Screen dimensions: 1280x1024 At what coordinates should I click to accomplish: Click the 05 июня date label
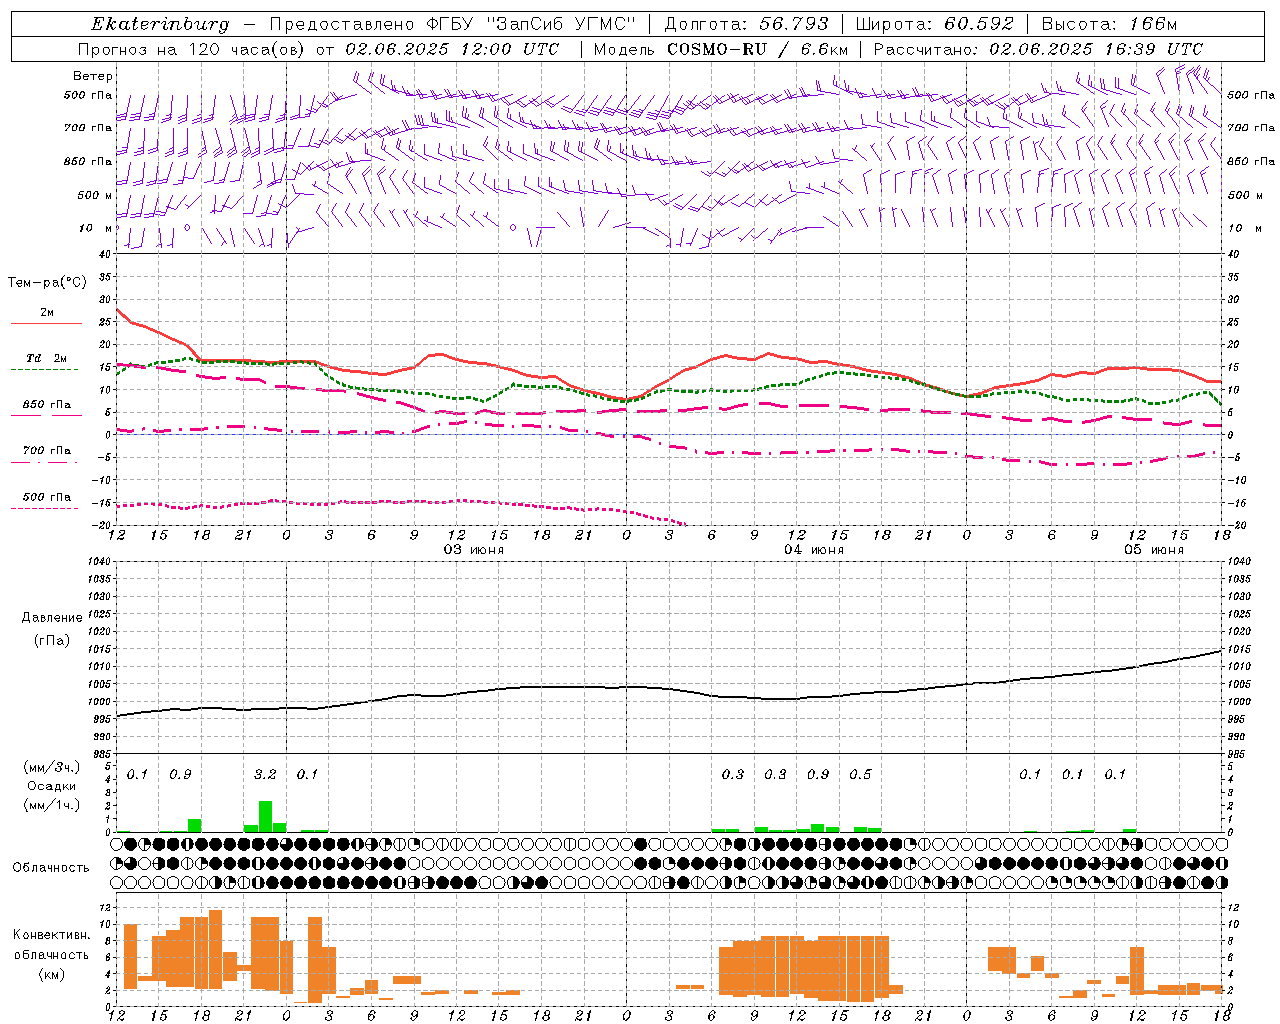[1153, 550]
